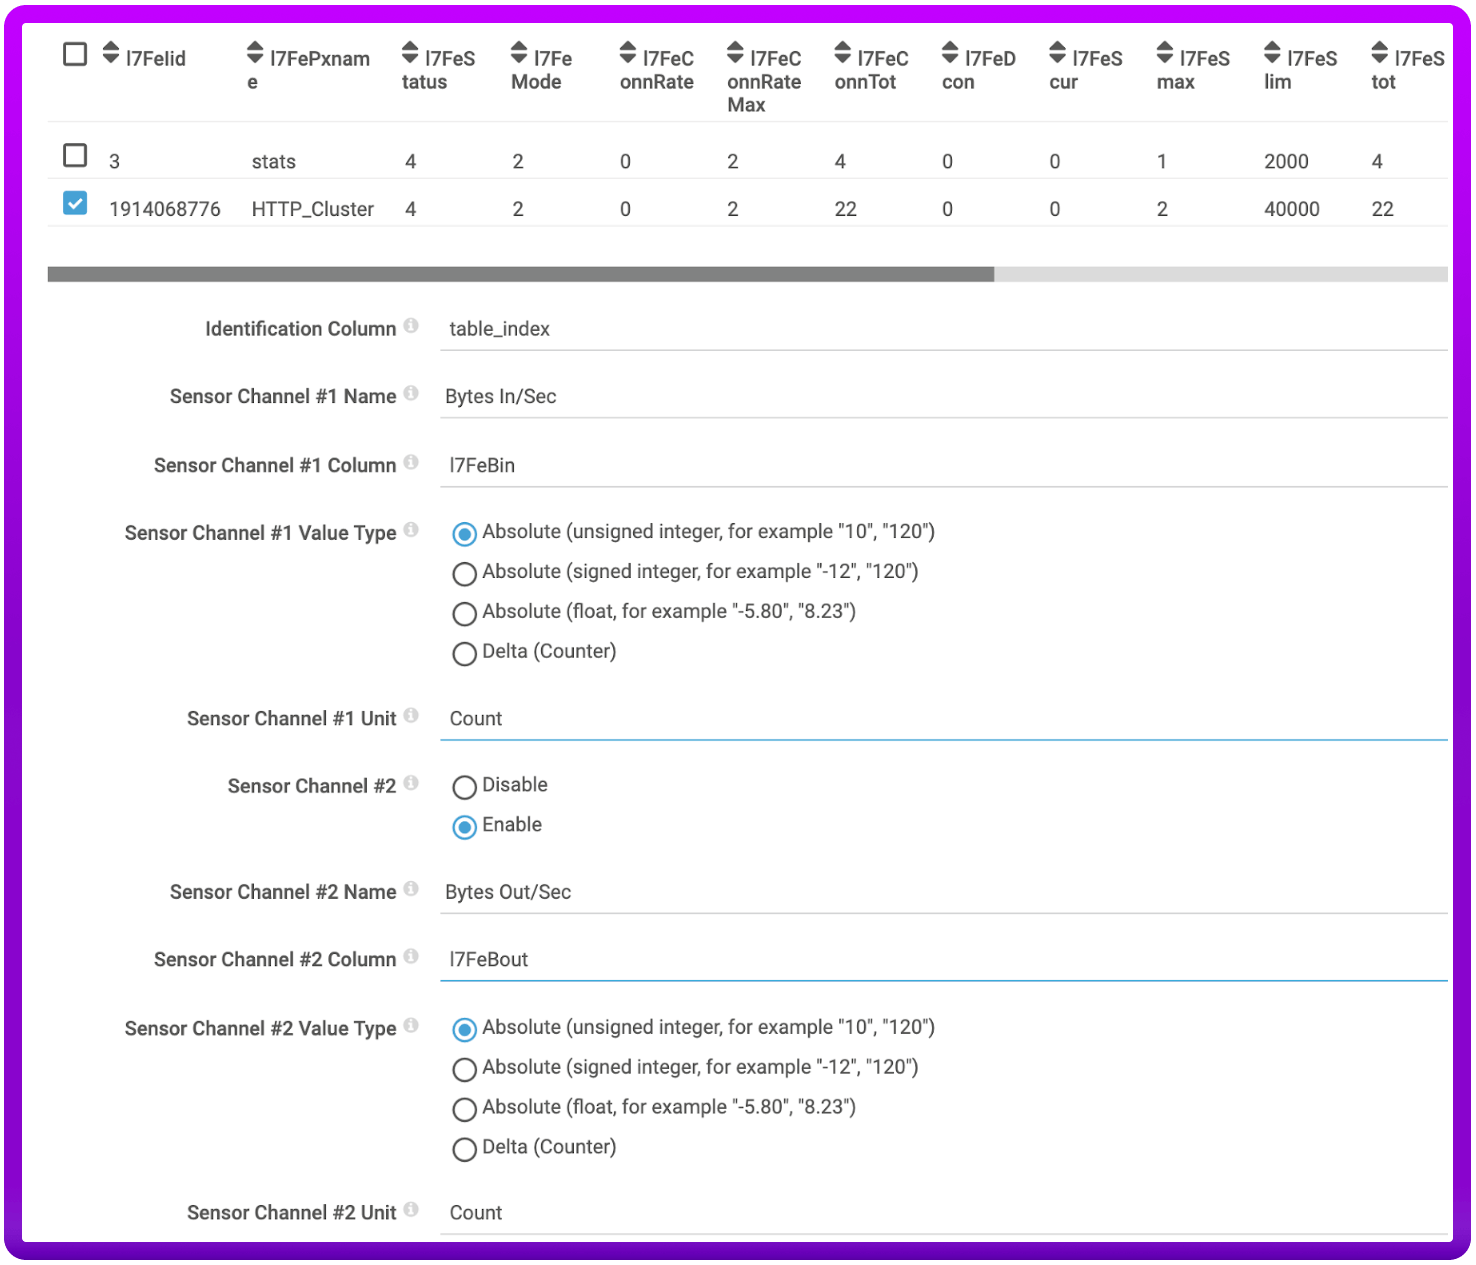Check the stats row checkbox
The image size is (1476, 1265).
tap(75, 156)
